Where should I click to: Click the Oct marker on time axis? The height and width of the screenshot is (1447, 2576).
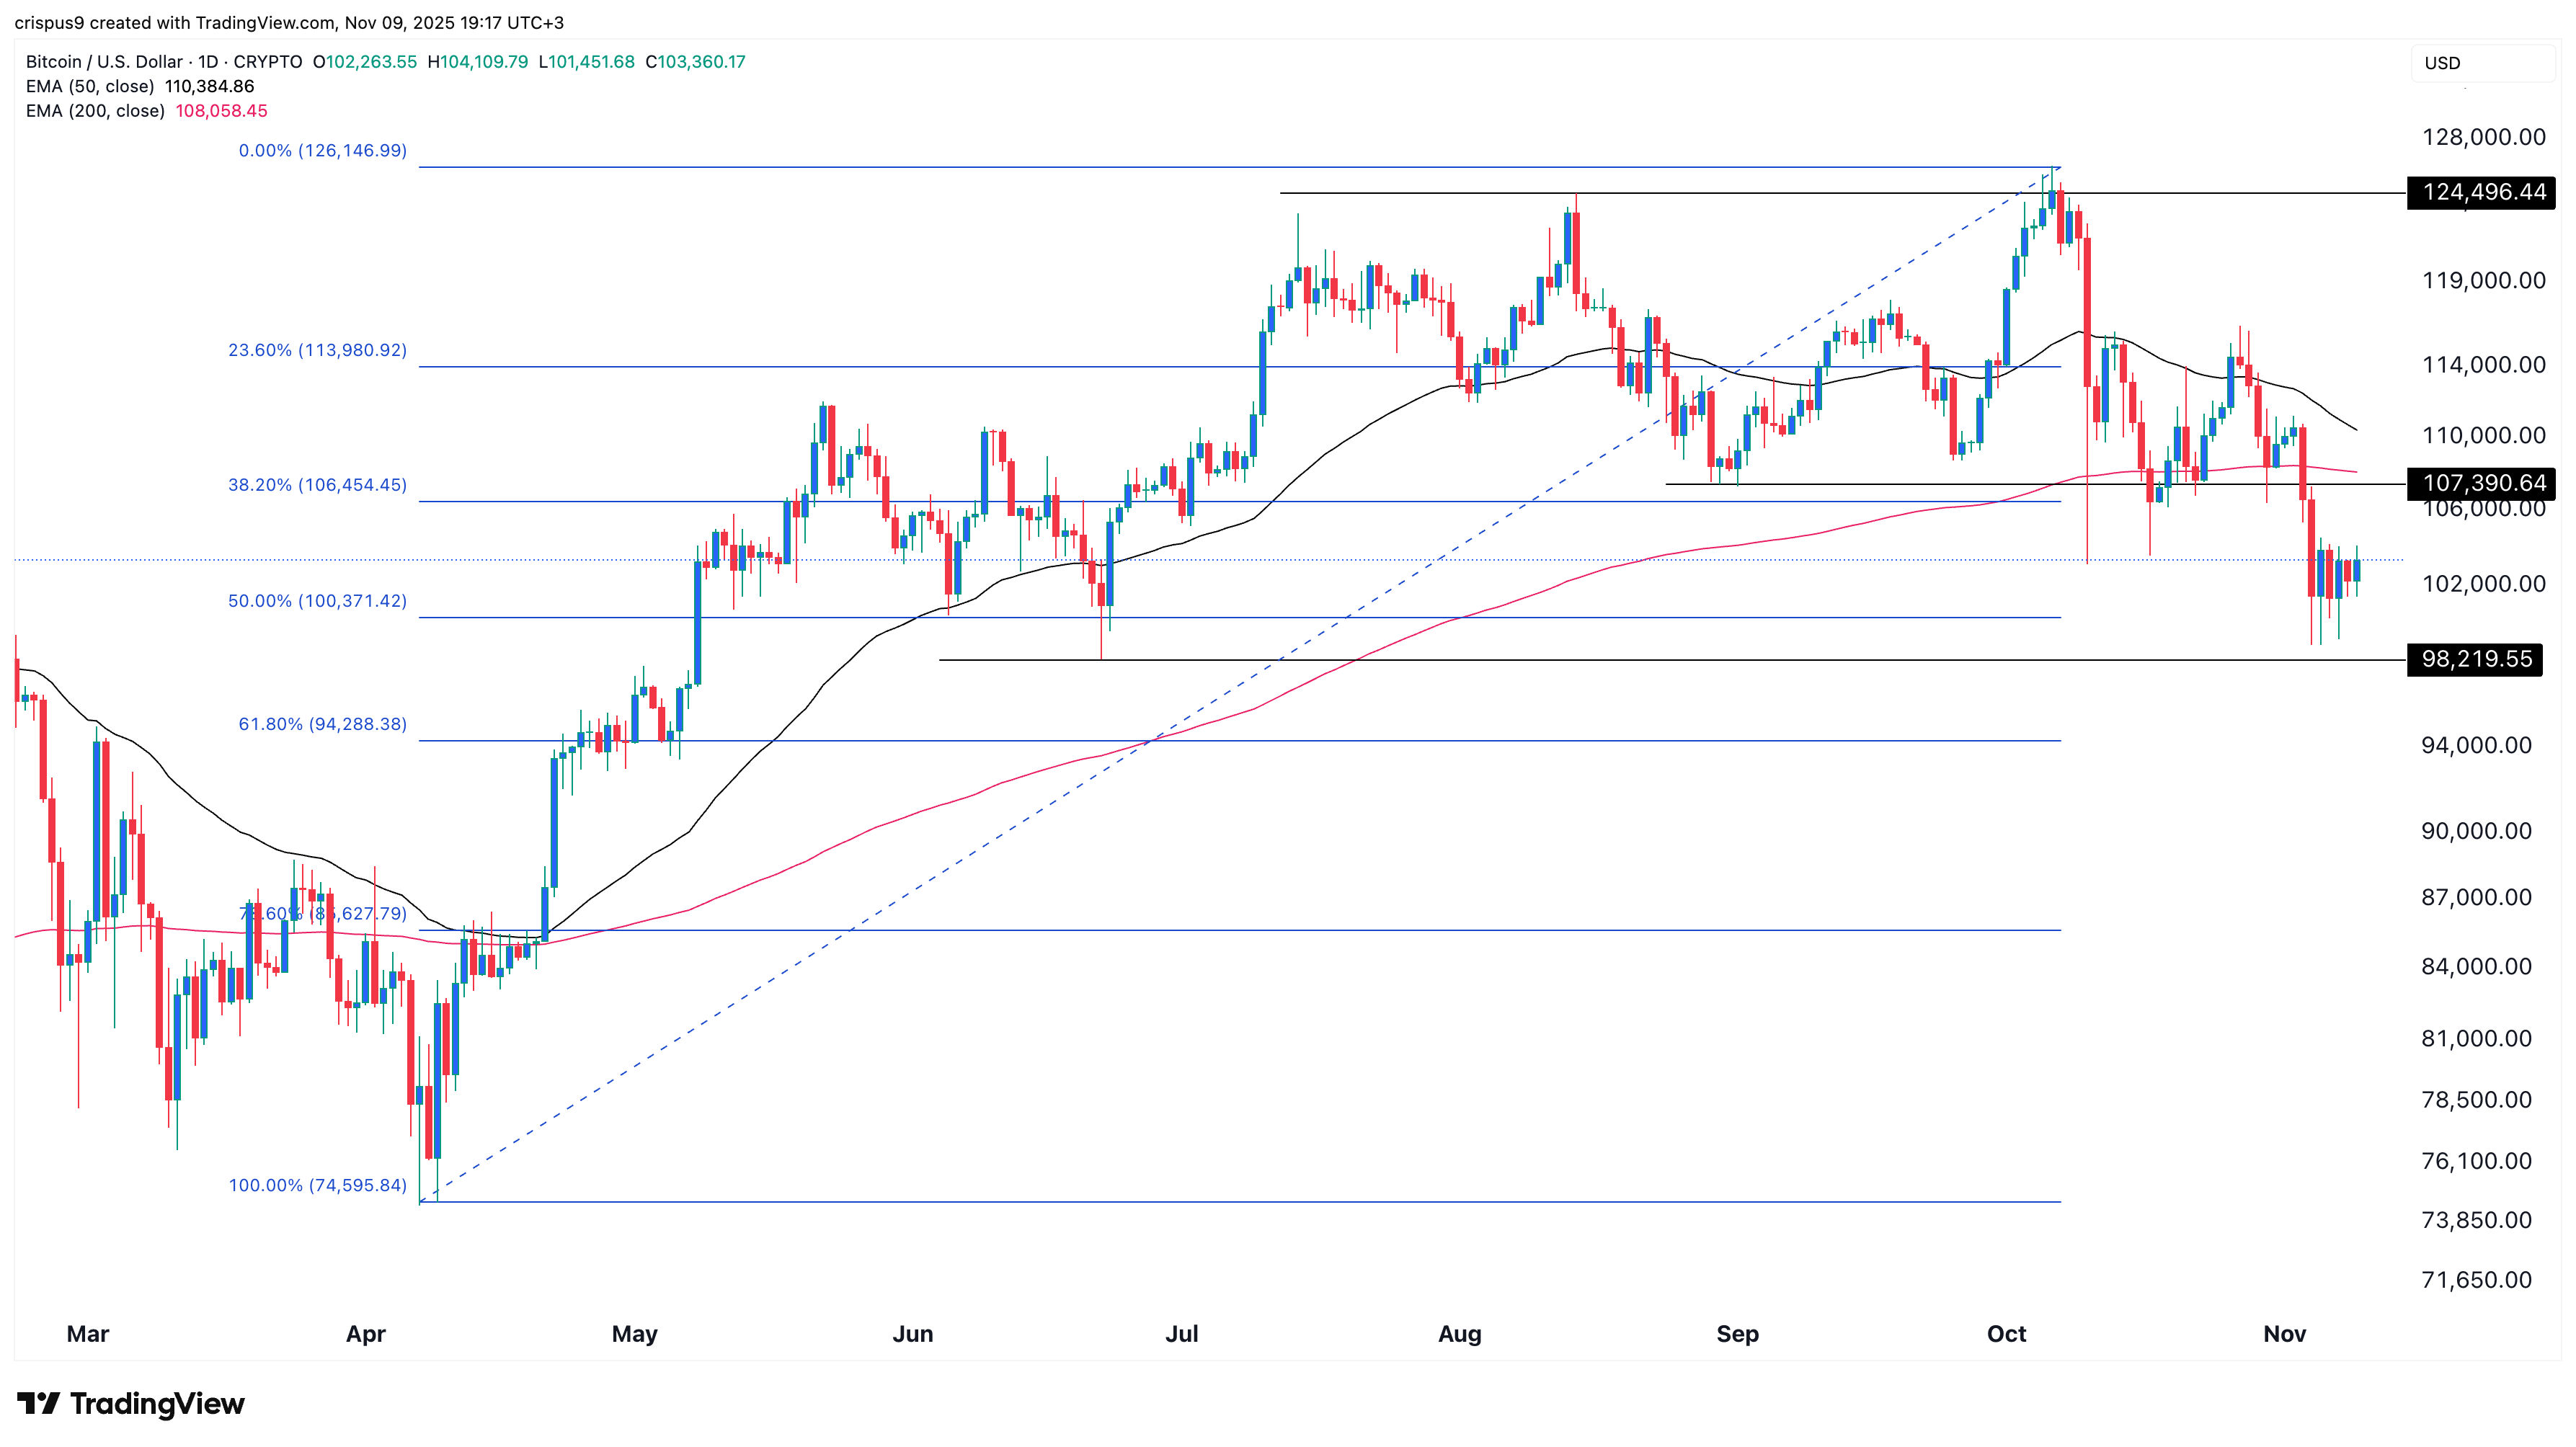(x=2006, y=1334)
